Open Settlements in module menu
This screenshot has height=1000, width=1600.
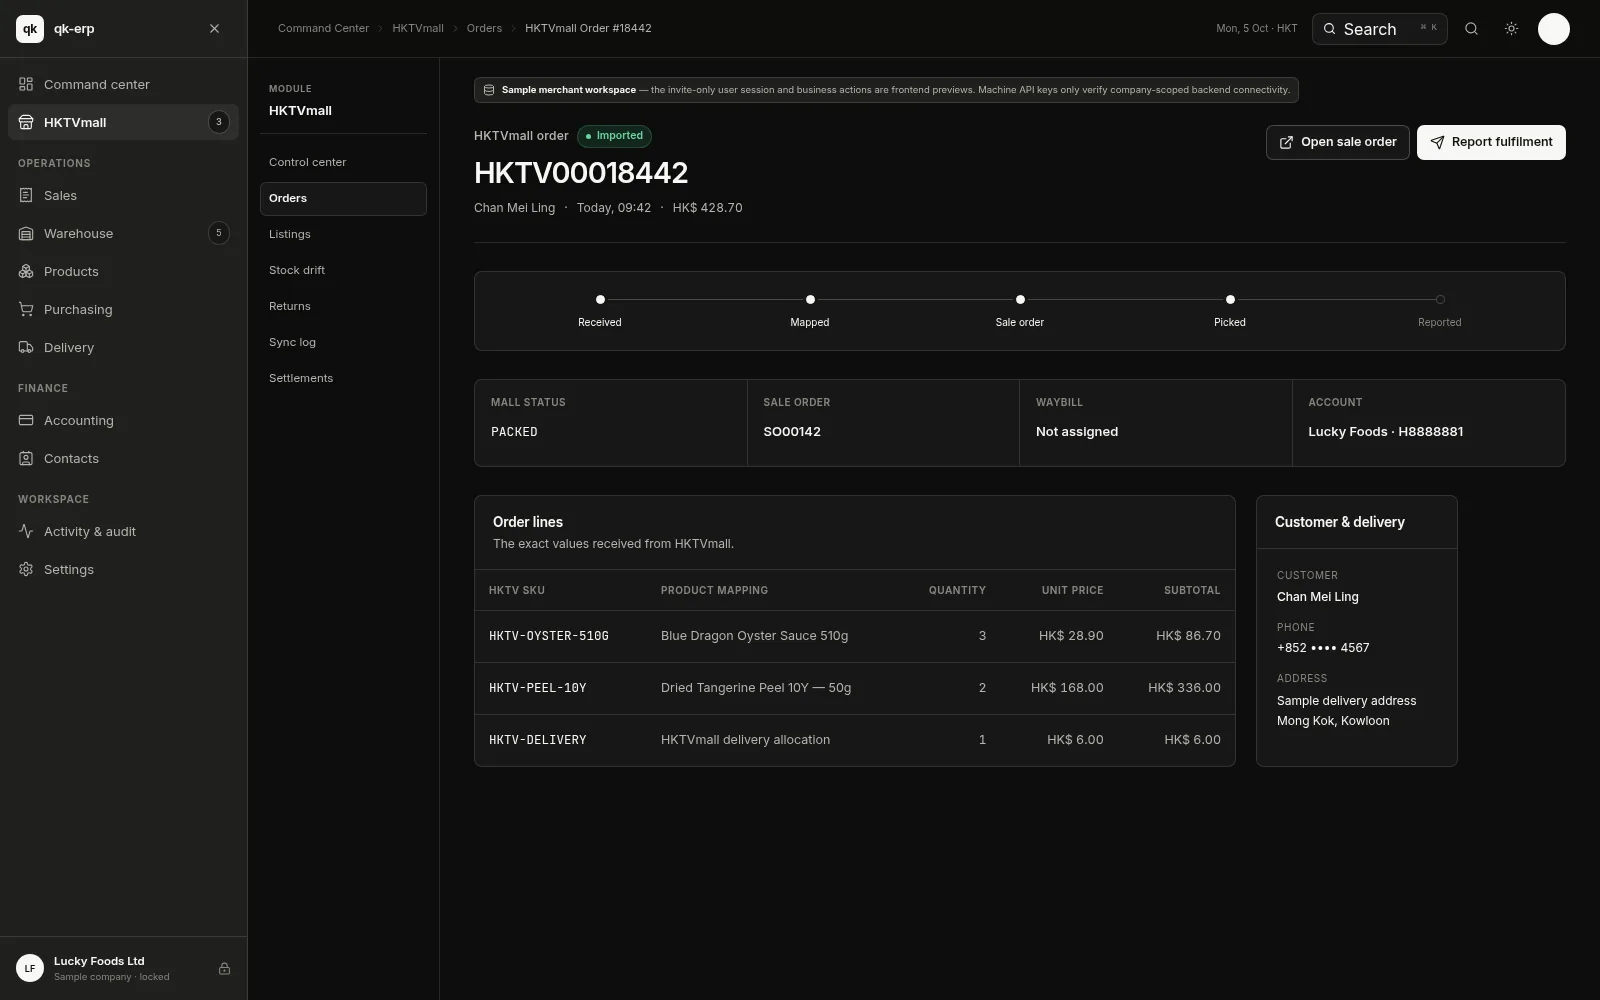click(343, 378)
